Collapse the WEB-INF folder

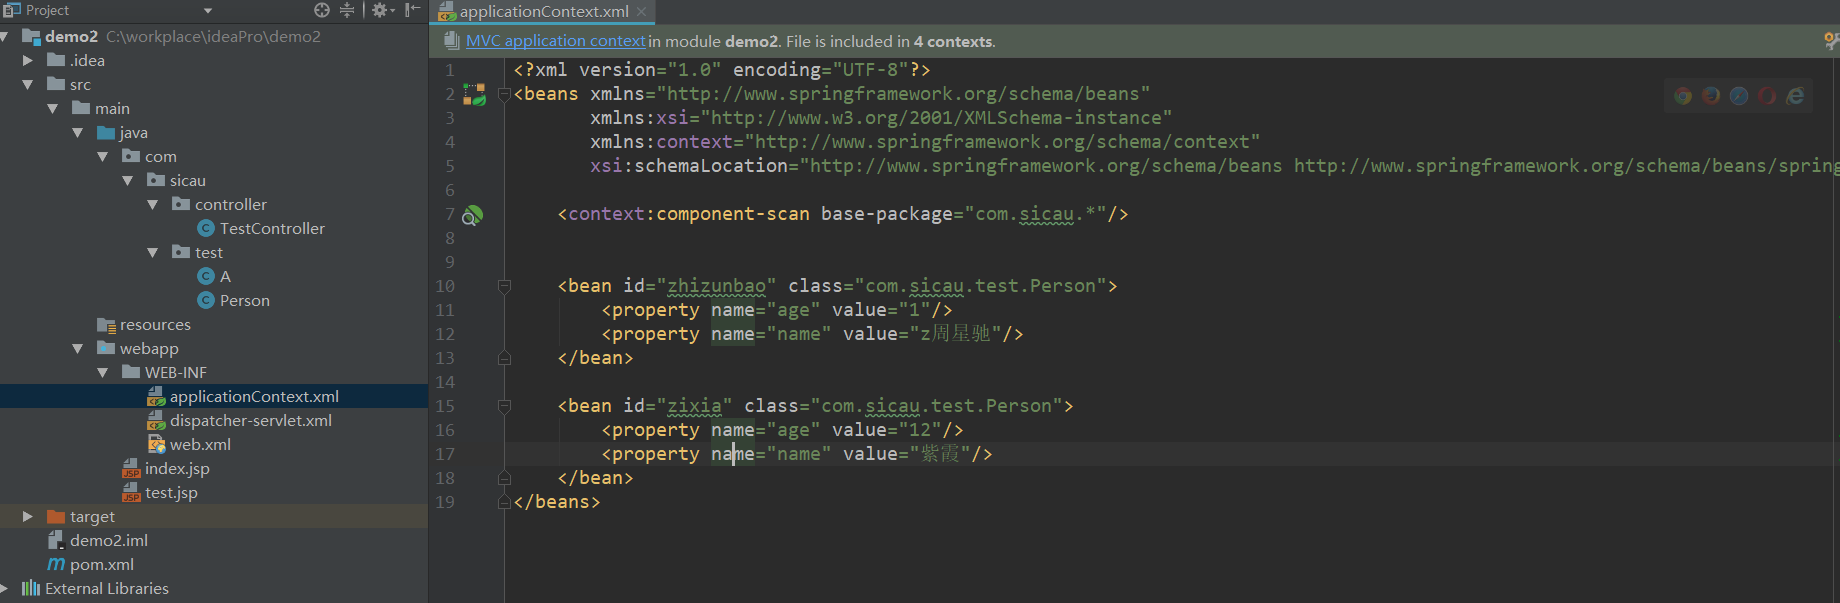point(102,373)
